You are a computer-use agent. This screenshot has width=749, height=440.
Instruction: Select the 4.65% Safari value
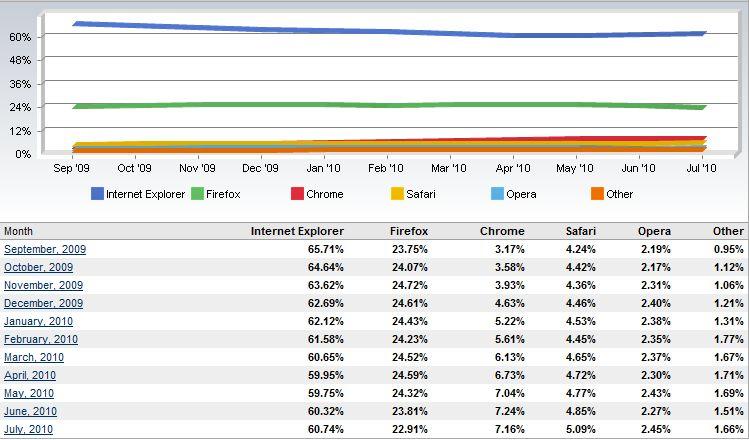pyautogui.click(x=581, y=357)
